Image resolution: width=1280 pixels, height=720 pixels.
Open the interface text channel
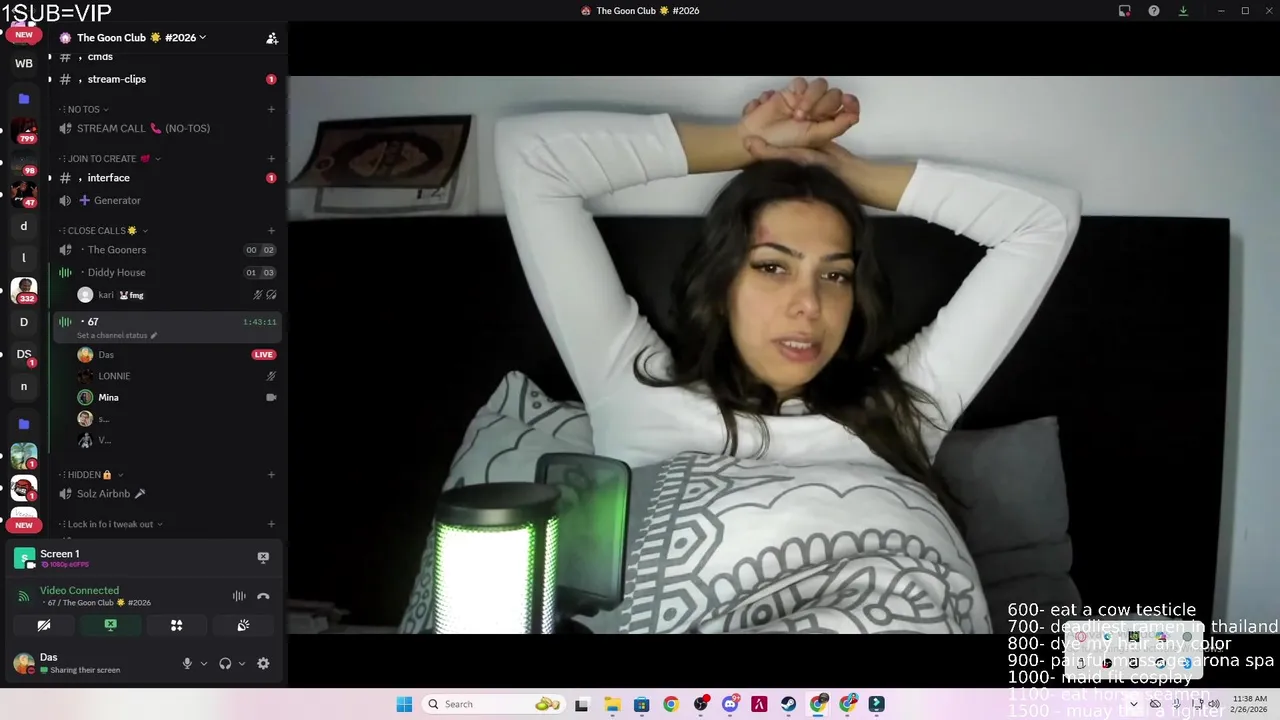coord(108,178)
